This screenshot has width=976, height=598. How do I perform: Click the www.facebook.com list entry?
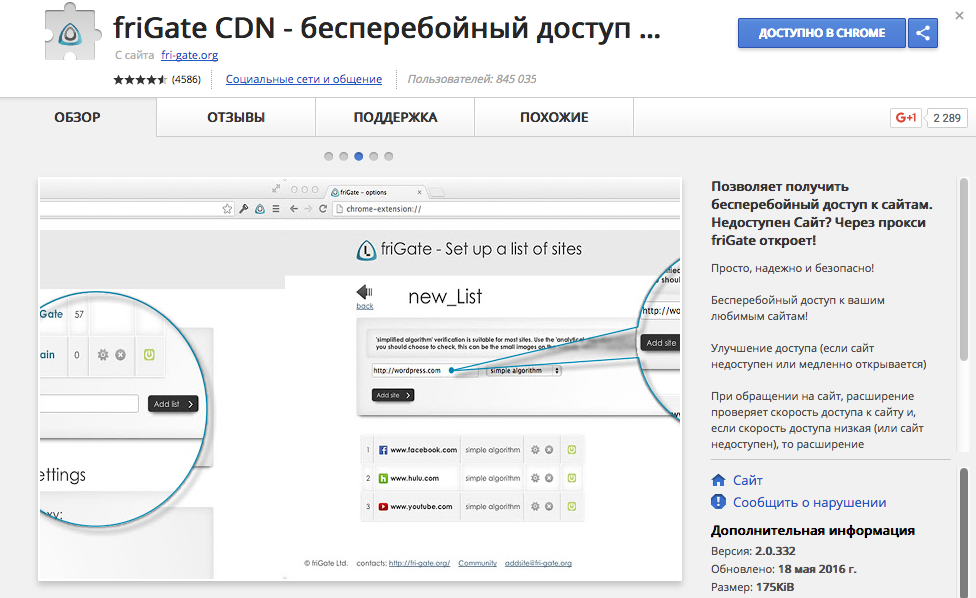[x=418, y=449]
